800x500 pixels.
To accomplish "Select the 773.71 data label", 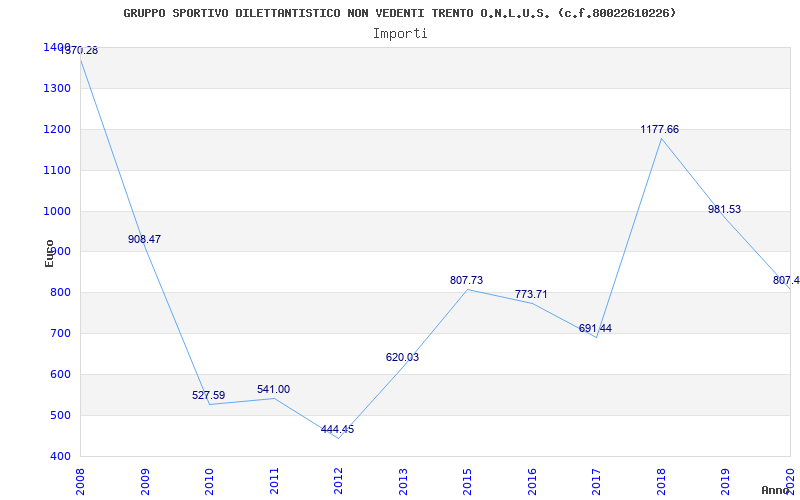I will tap(531, 294).
